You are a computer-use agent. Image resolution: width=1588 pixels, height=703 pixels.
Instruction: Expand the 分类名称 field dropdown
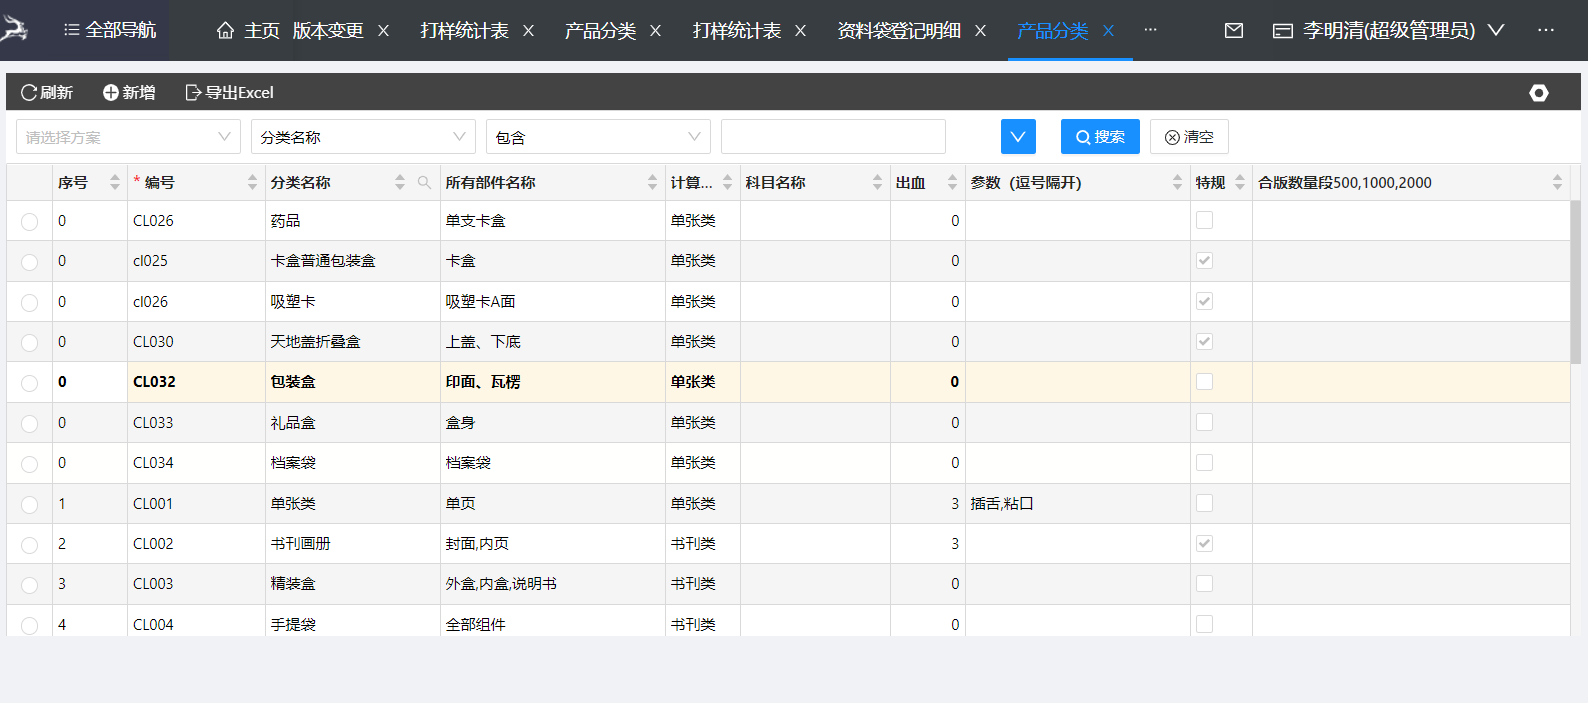click(363, 137)
